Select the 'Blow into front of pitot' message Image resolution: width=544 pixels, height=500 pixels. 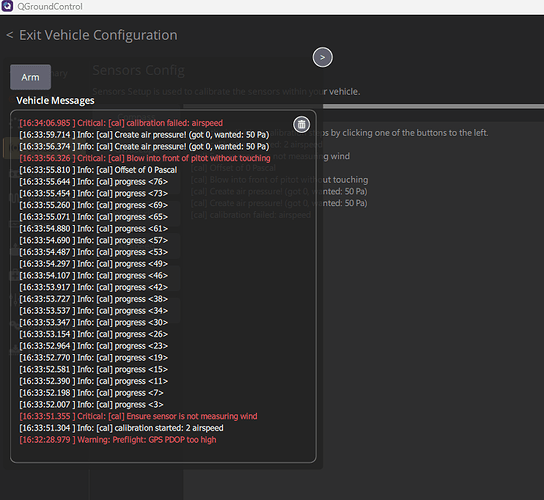click(x=145, y=158)
